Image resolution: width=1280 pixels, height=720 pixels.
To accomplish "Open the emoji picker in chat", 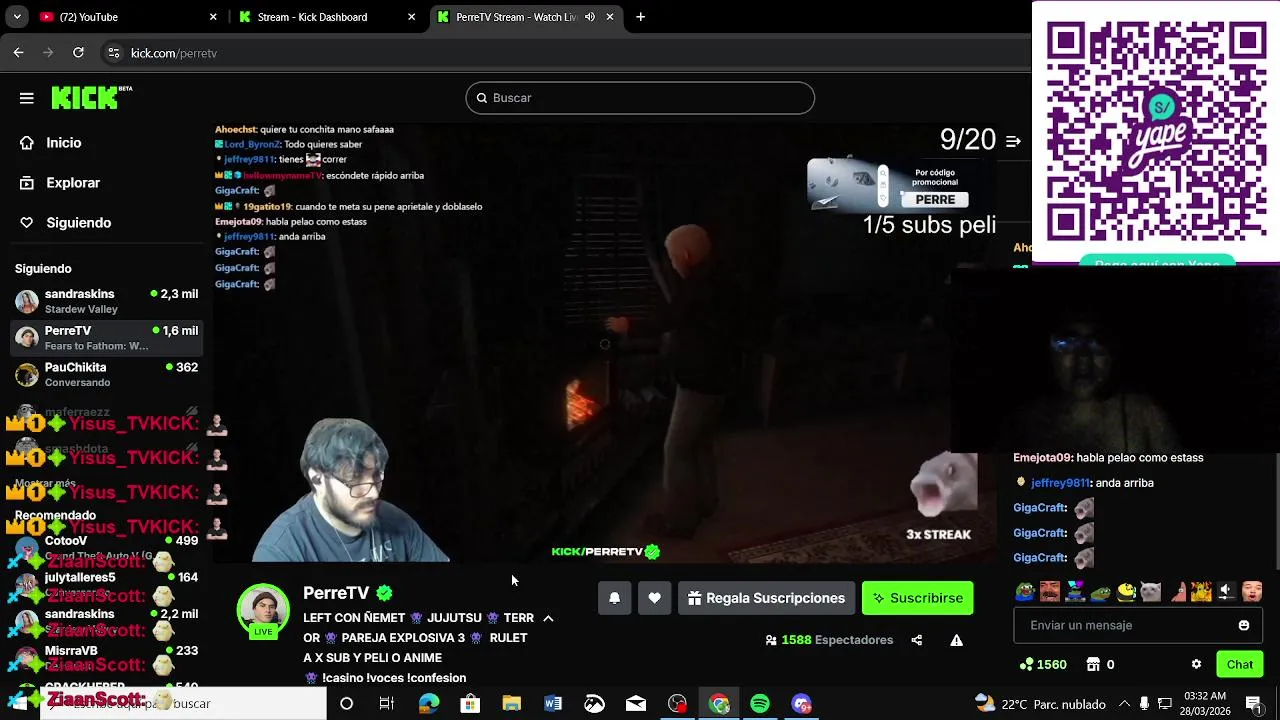I will [x=1243, y=625].
